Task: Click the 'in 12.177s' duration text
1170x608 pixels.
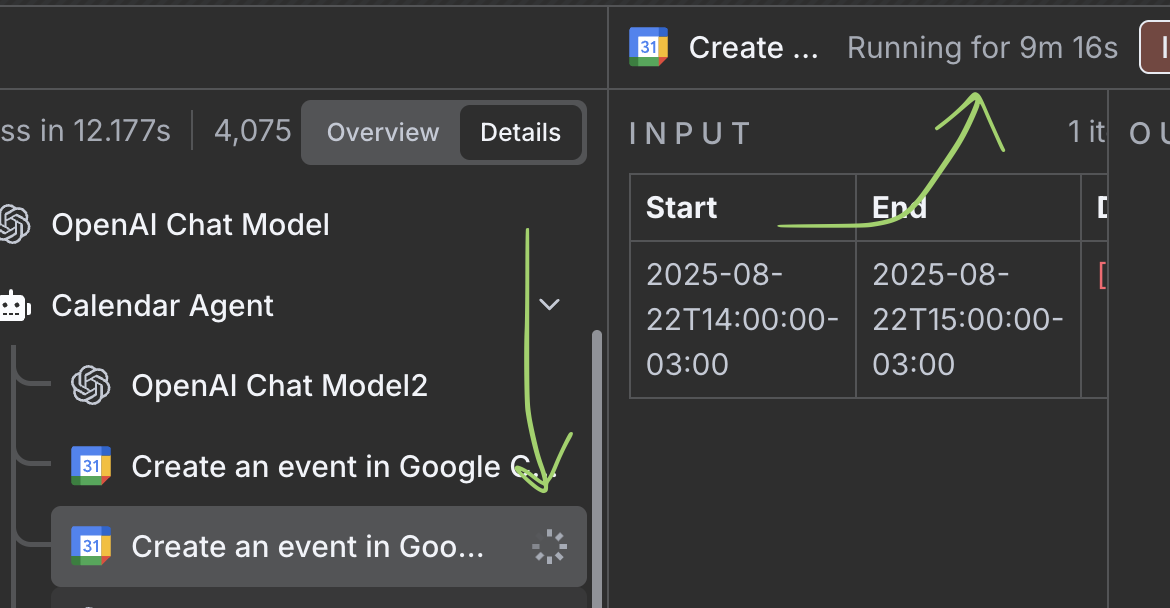Action: pos(105,131)
